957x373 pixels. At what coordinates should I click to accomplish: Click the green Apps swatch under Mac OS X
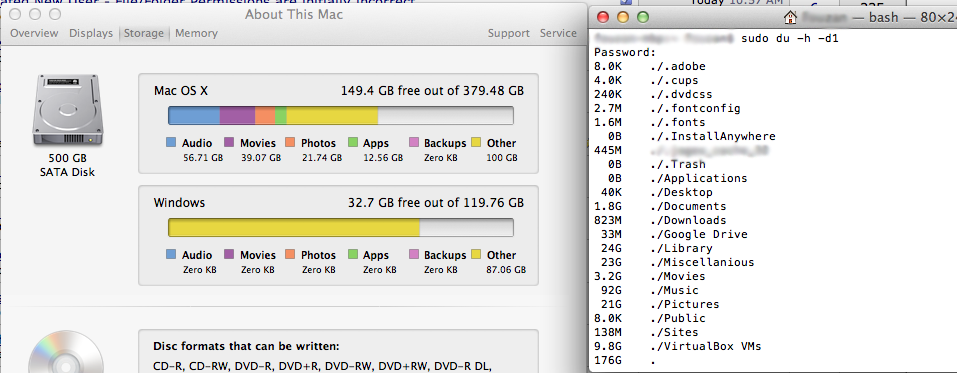click(353, 143)
